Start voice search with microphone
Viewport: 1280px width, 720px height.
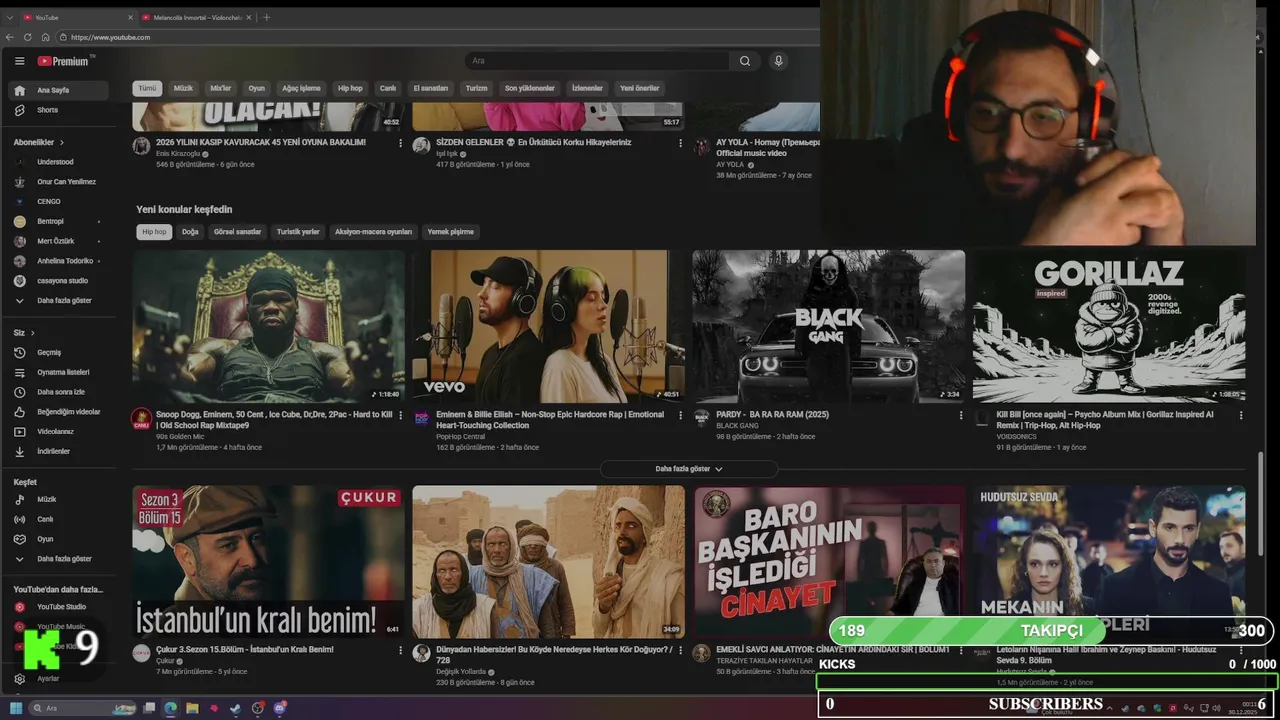coord(779,61)
